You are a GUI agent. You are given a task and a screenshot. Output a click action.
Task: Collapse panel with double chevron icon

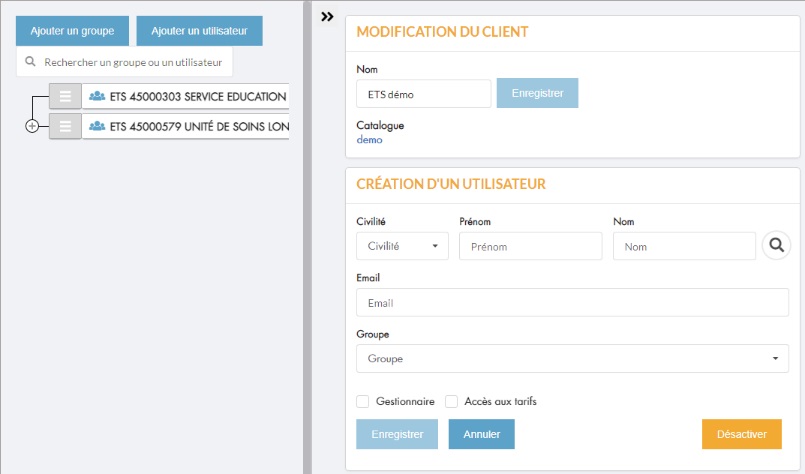(x=327, y=17)
